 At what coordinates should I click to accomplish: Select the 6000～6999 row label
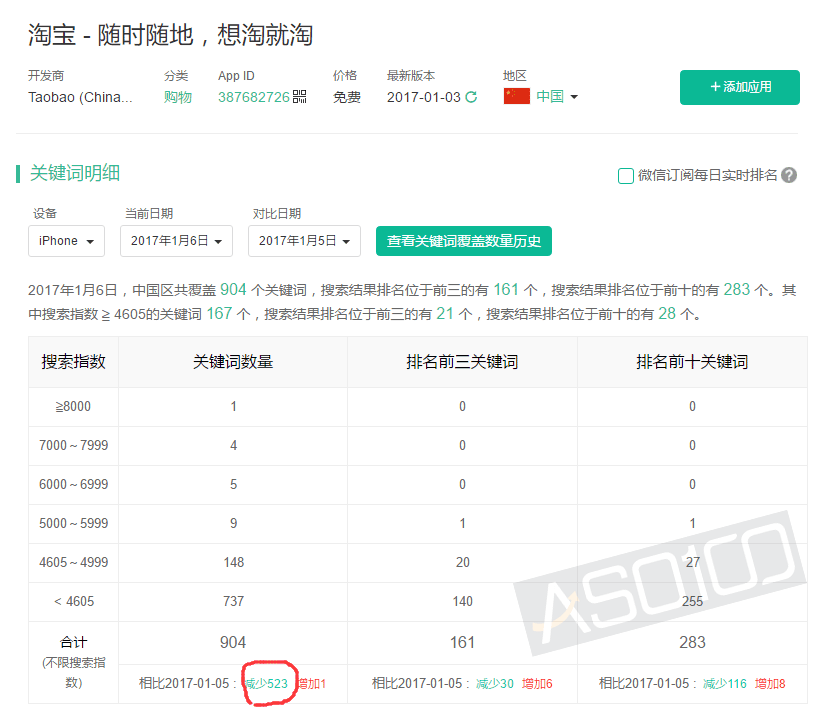tap(74, 485)
